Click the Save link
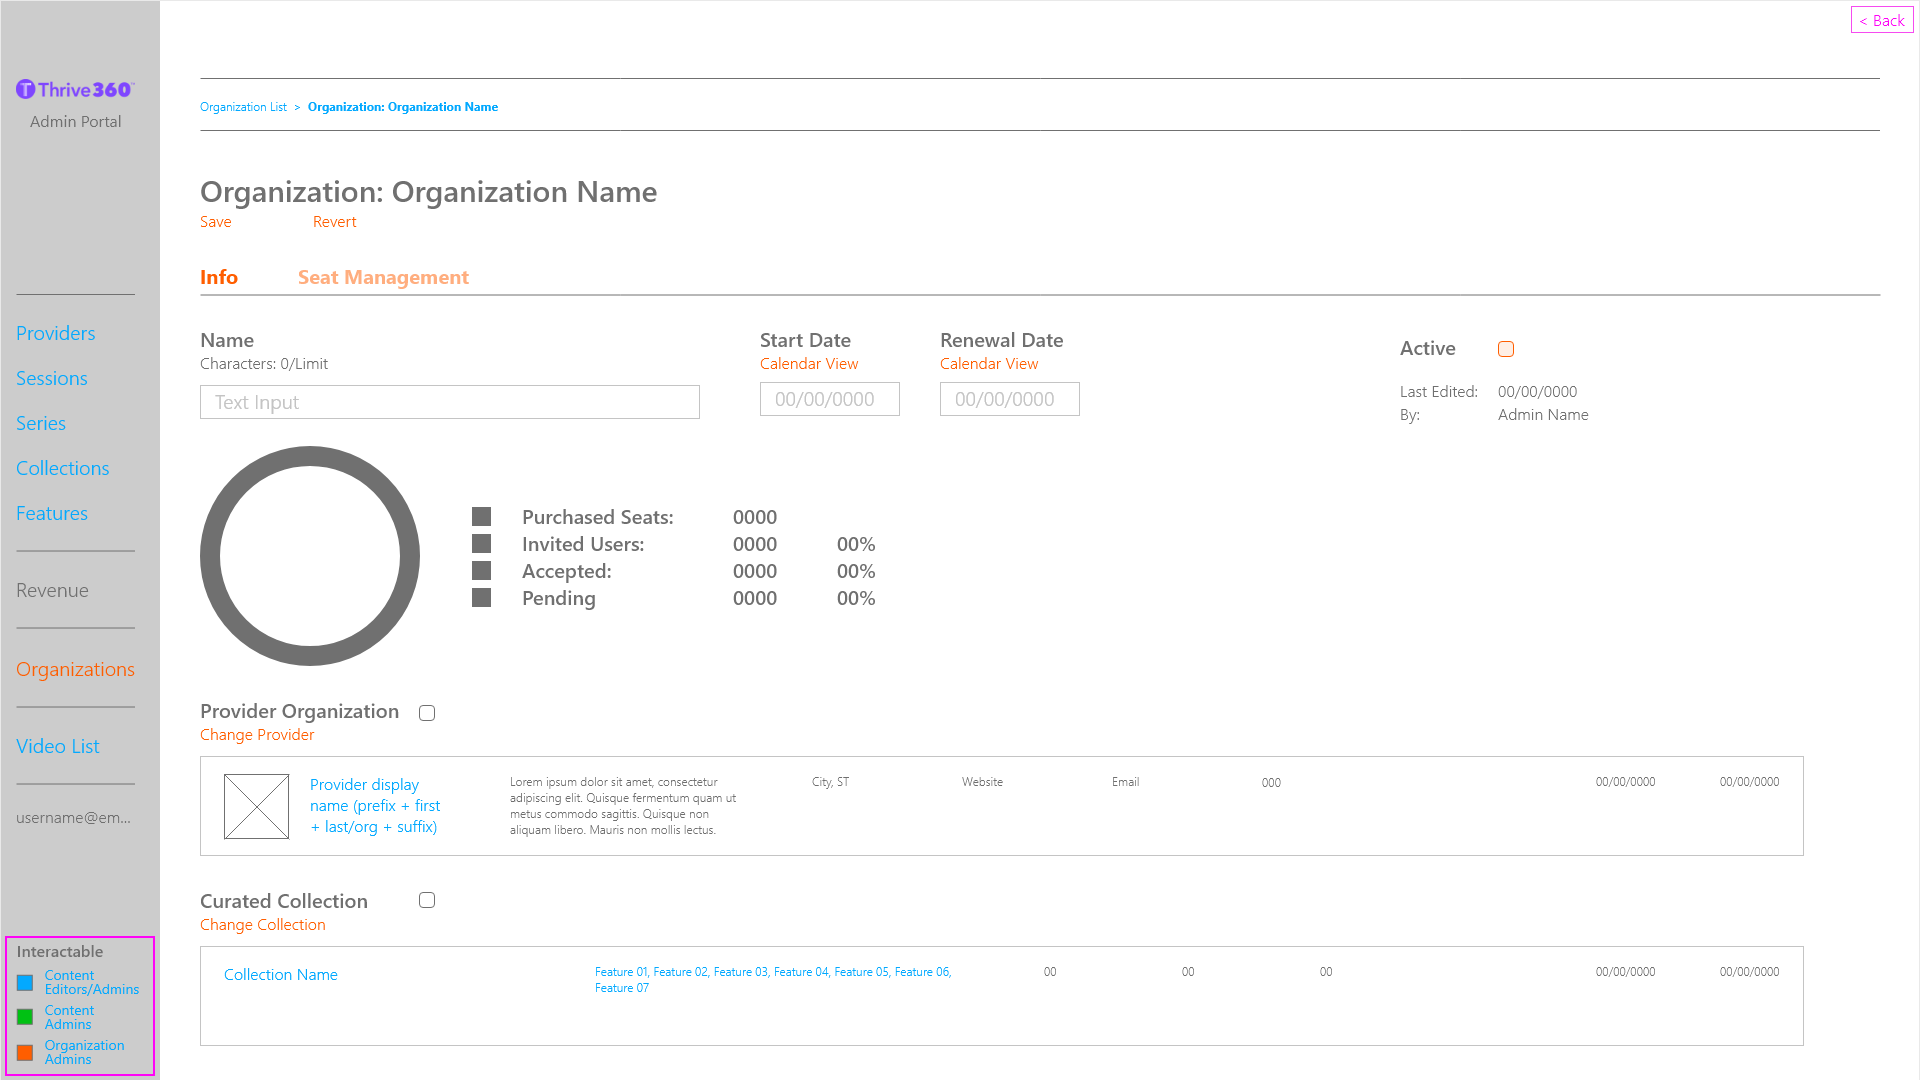This screenshot has height=1080, width=1920. pos(216,222)
